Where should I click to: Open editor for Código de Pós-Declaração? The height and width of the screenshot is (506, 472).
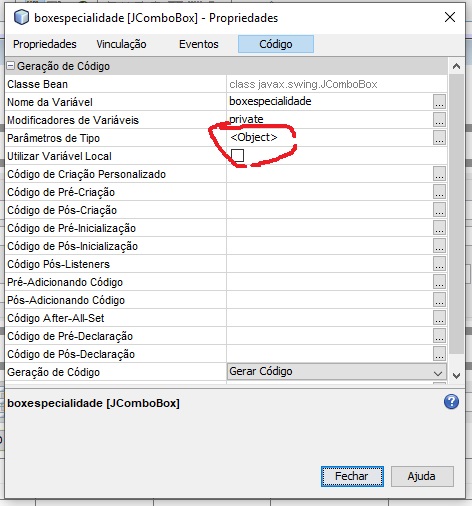(x=439, y=354)
